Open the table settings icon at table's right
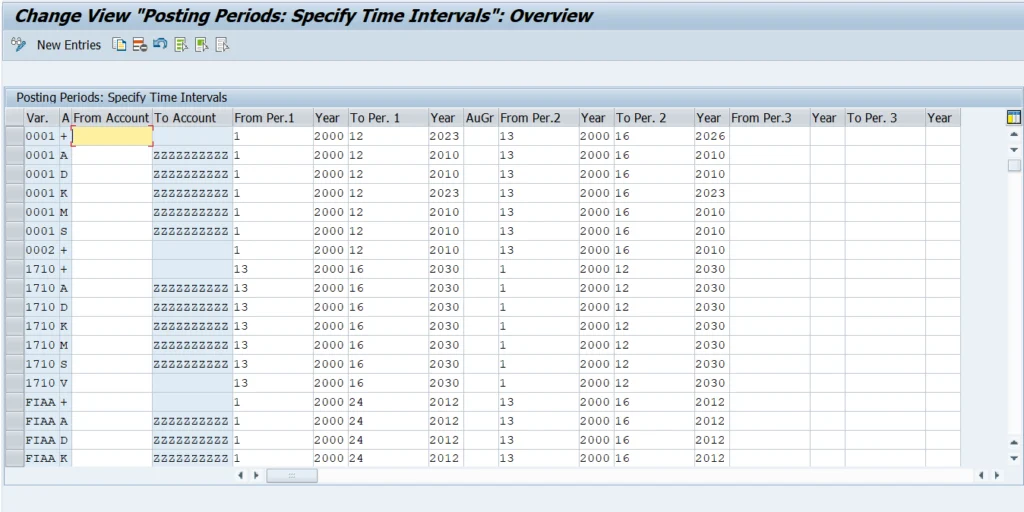Viewport: 1024px width, 512px height. pos(1014,118)
